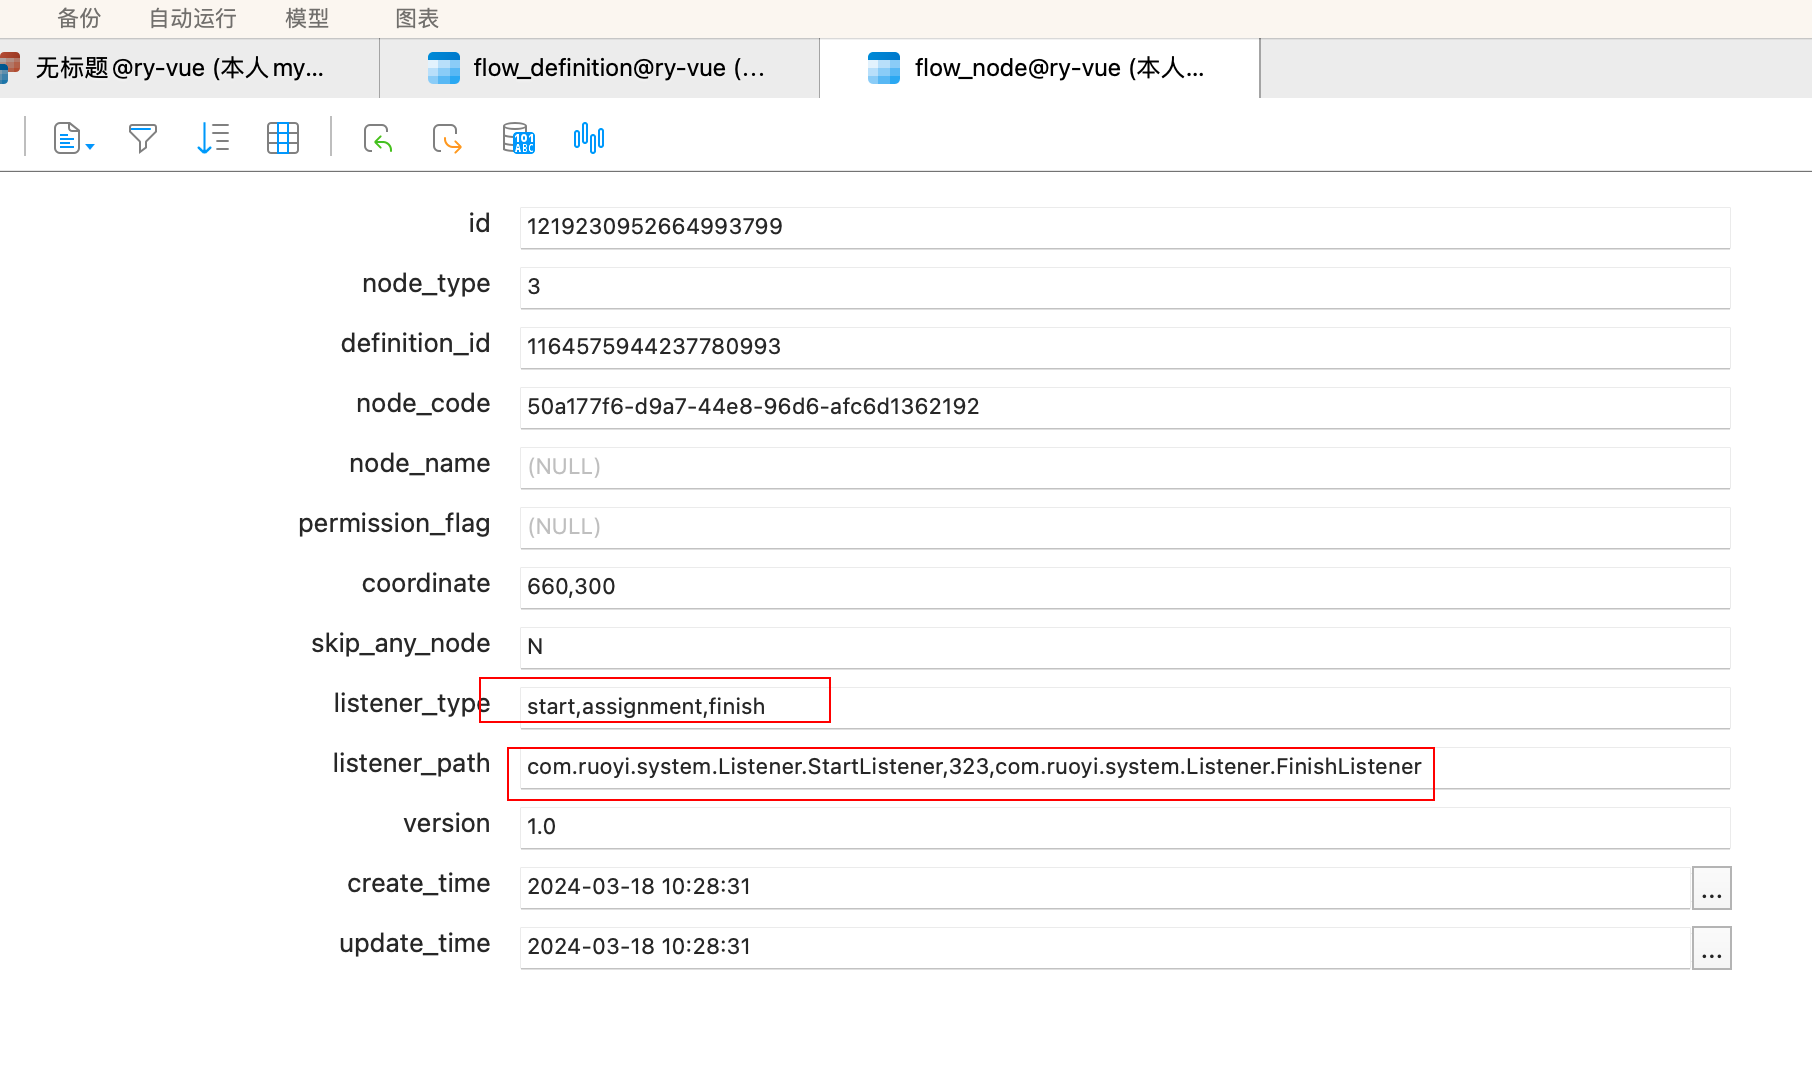Click the flow_definition tab table icon
Screen dimensions: 1812x1084
click(x=444, y=68)
